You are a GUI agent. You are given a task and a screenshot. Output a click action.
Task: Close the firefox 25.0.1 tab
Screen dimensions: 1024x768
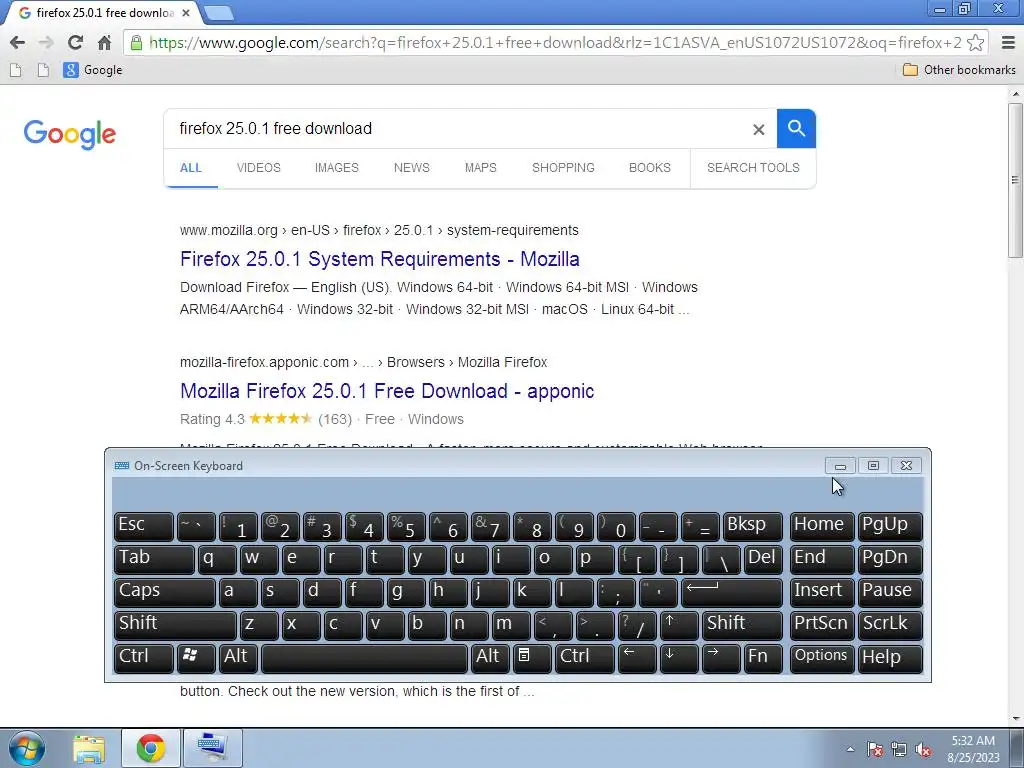[x=186, y=13]
